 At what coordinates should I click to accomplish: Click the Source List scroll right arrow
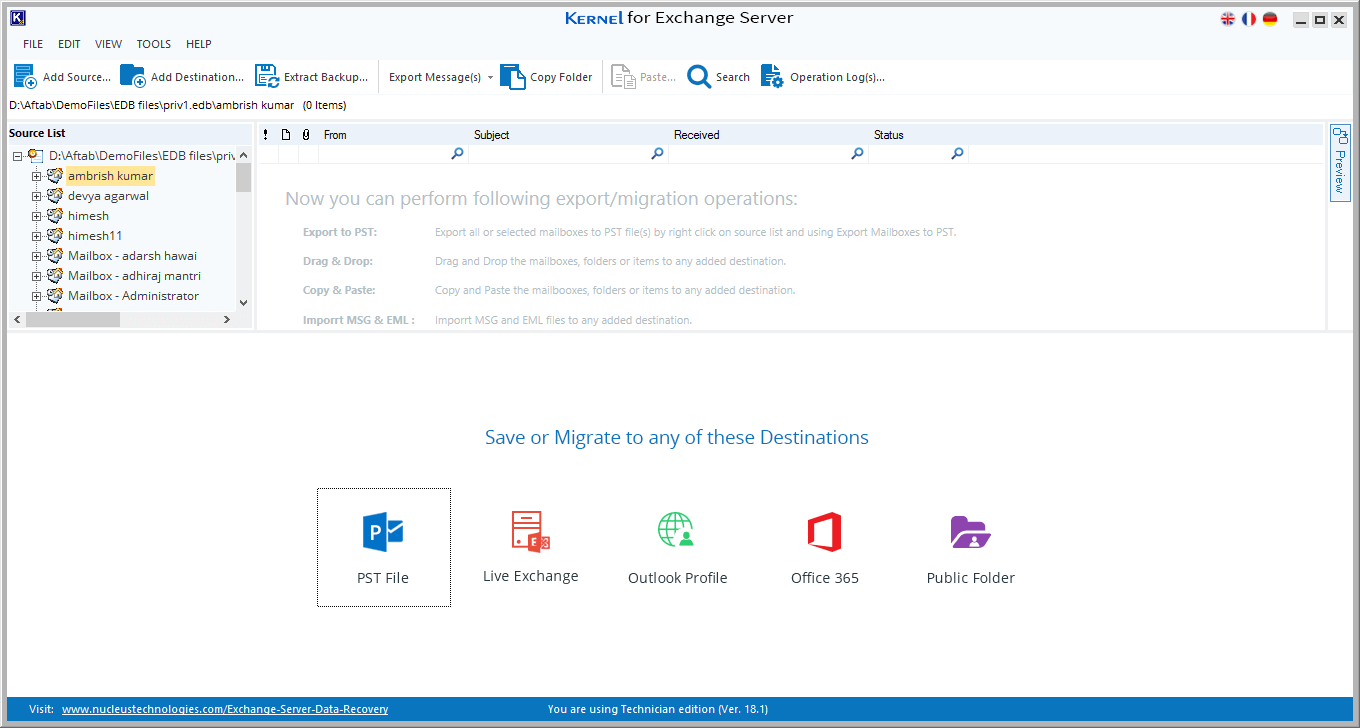click(227, 319)
